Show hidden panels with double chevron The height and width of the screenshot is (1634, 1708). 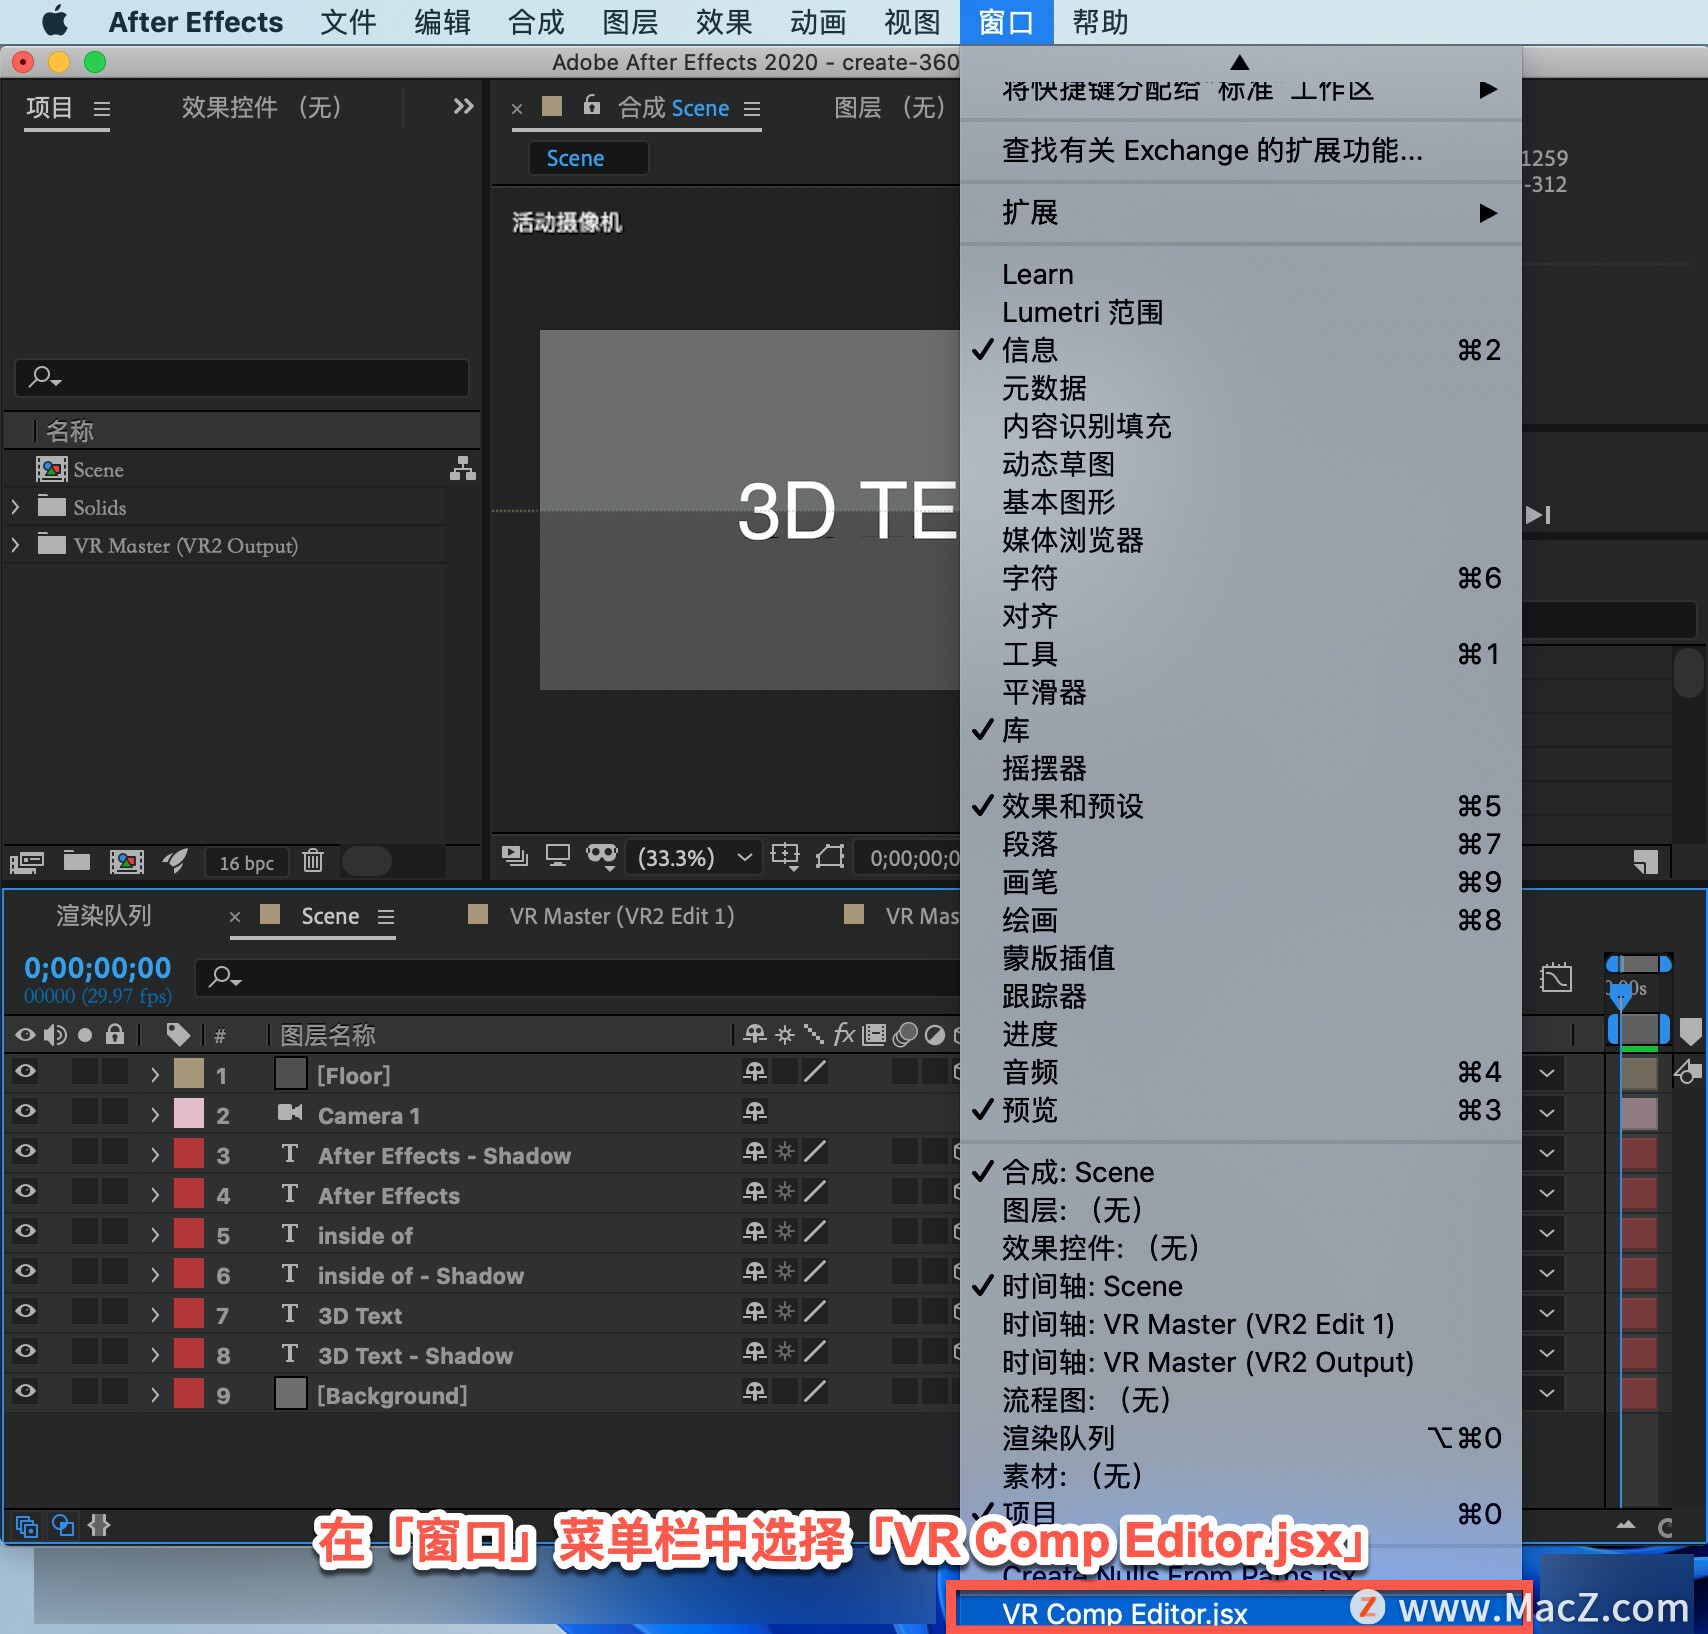click(x=462, y=106)
